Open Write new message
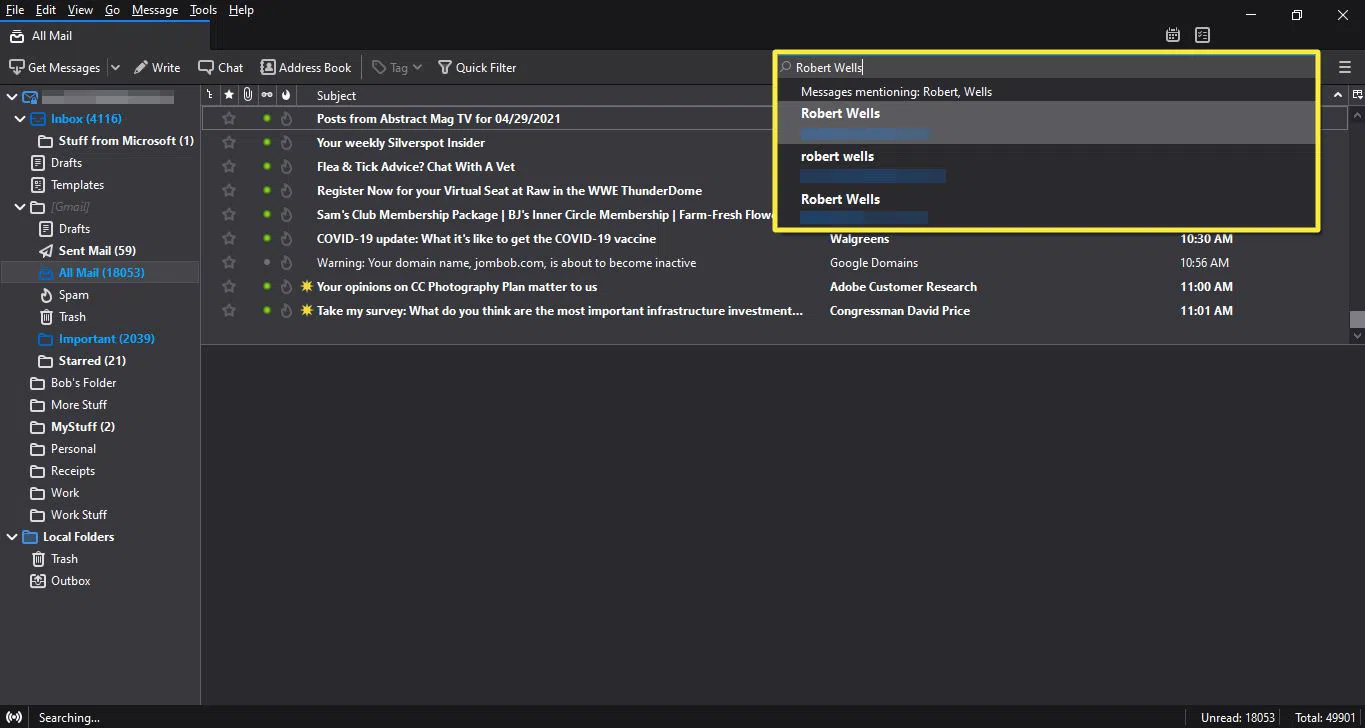Screen dimensions: 1365x728 click(157, 67)
